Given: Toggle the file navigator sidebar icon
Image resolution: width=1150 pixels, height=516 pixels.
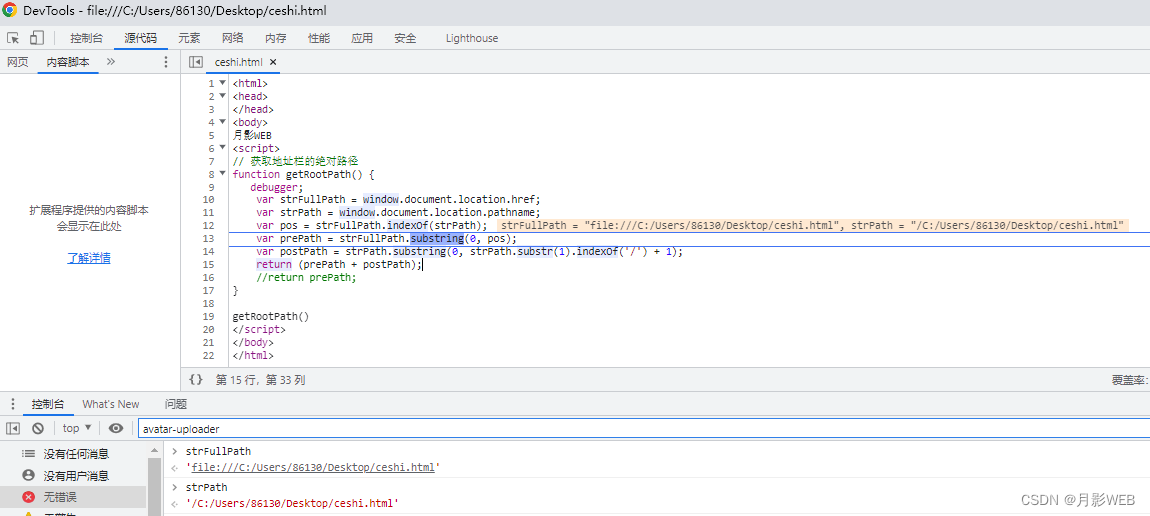Looking at the screenshot, I should click(195, 62).
